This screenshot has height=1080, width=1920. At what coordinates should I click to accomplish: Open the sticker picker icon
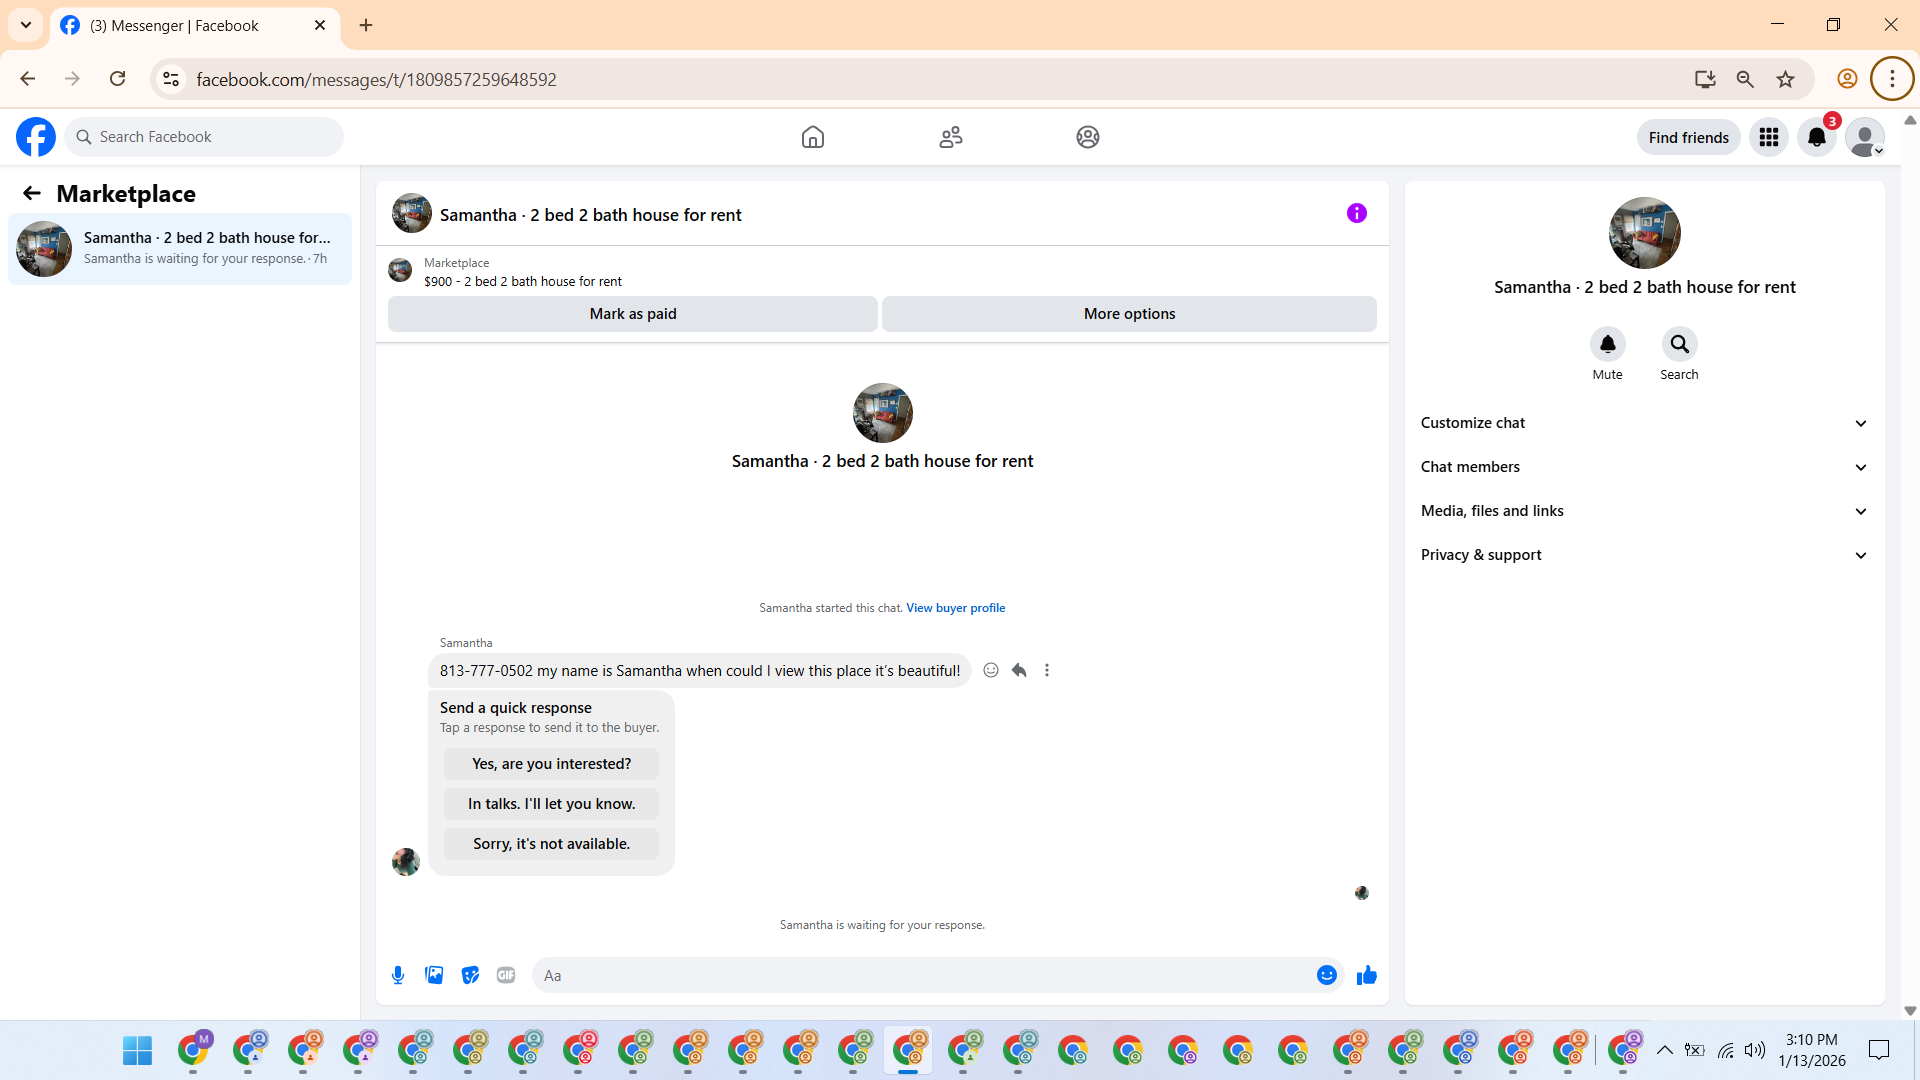(x=470, y=975)
